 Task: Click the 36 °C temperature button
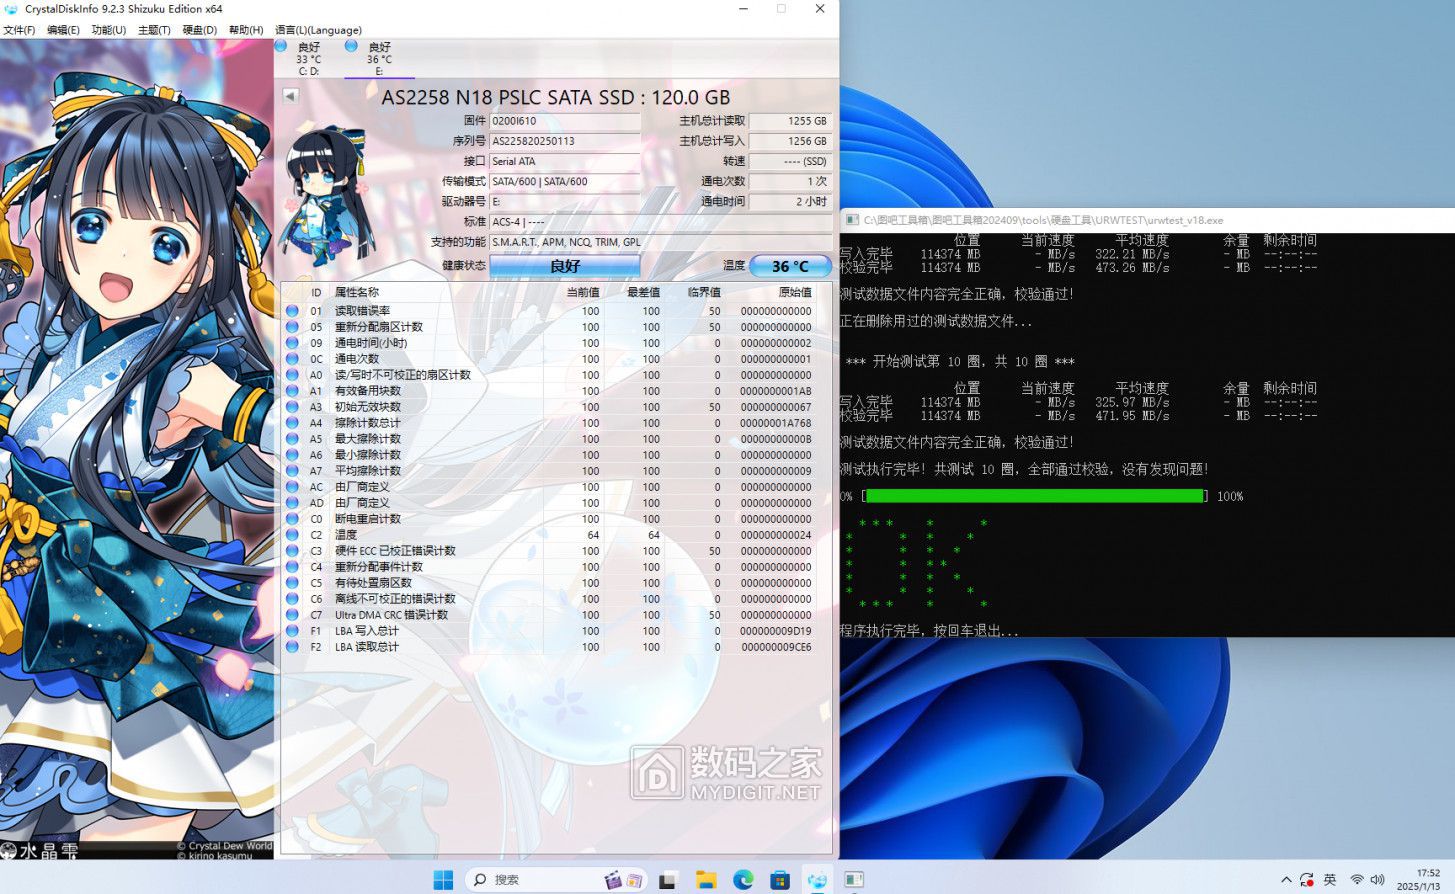pyautogui.click(x=789, y=266)
